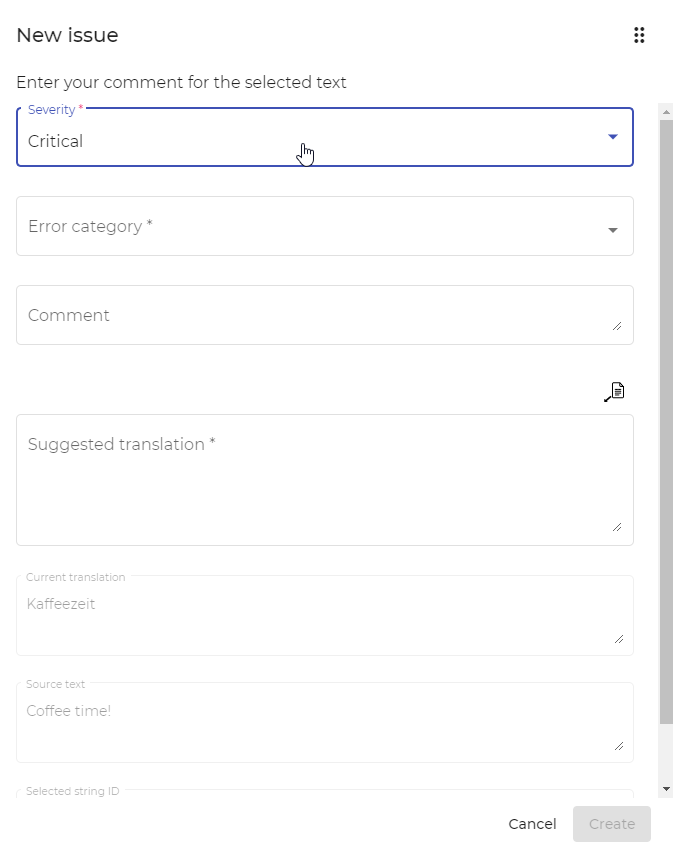Click the resize grip in Source text box
673x842 pixels.
coord(619,746)
